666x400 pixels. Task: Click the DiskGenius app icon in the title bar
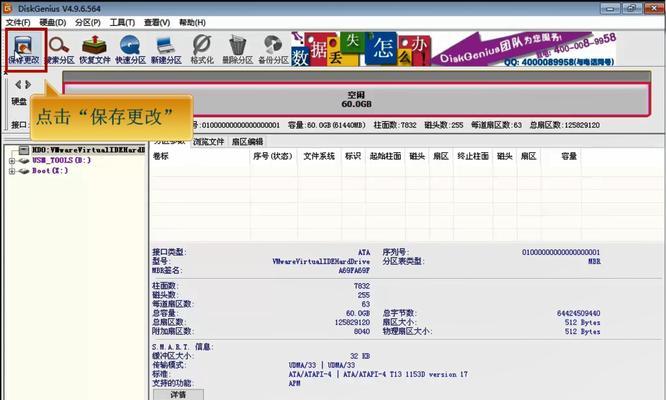(8, 8)
